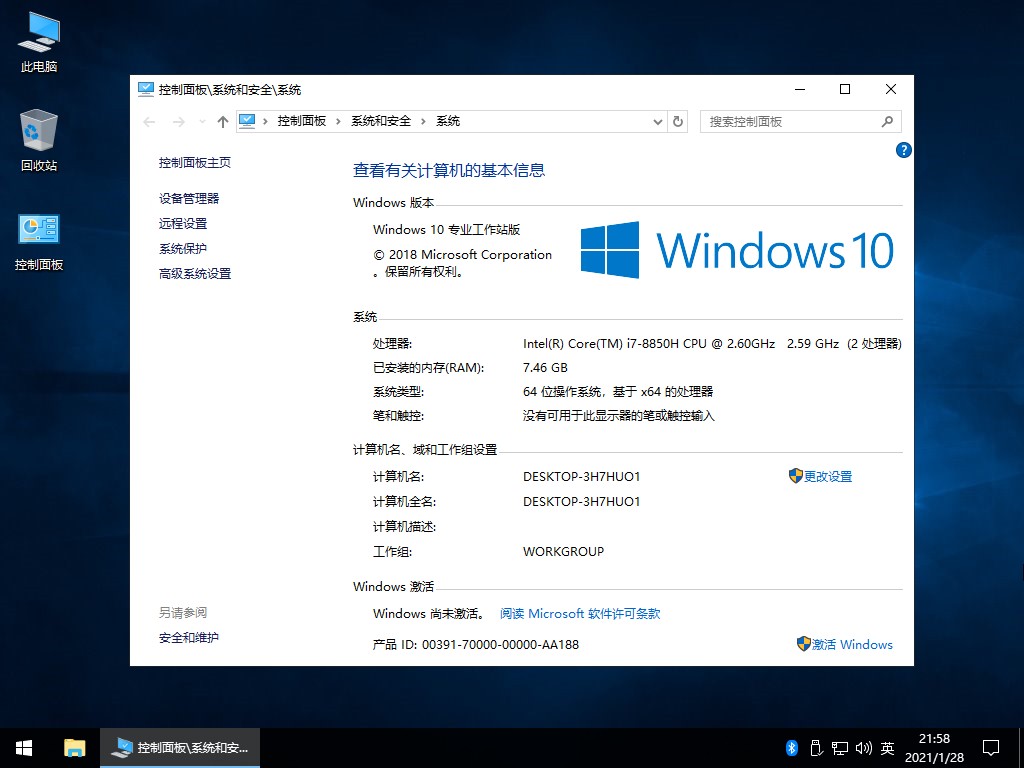
Task: Open the recent locations dropdown arrow
Action: pos(202,121)
